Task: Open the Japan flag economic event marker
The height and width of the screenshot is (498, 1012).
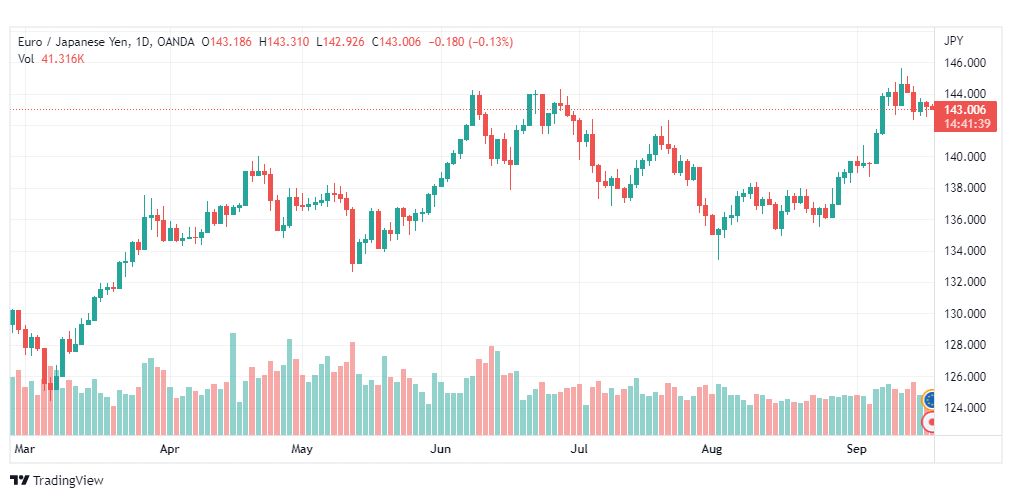Action: click(929, 423)
